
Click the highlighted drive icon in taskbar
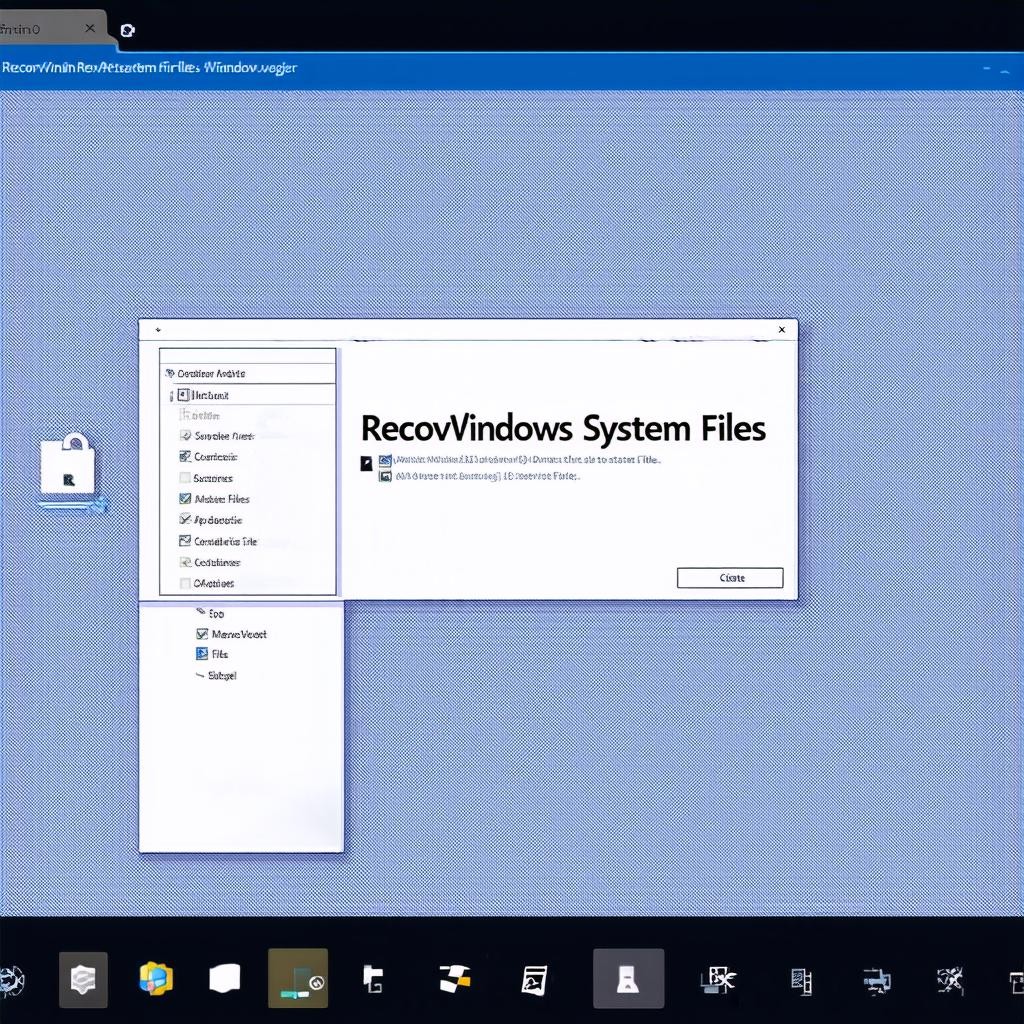[628, 979]
